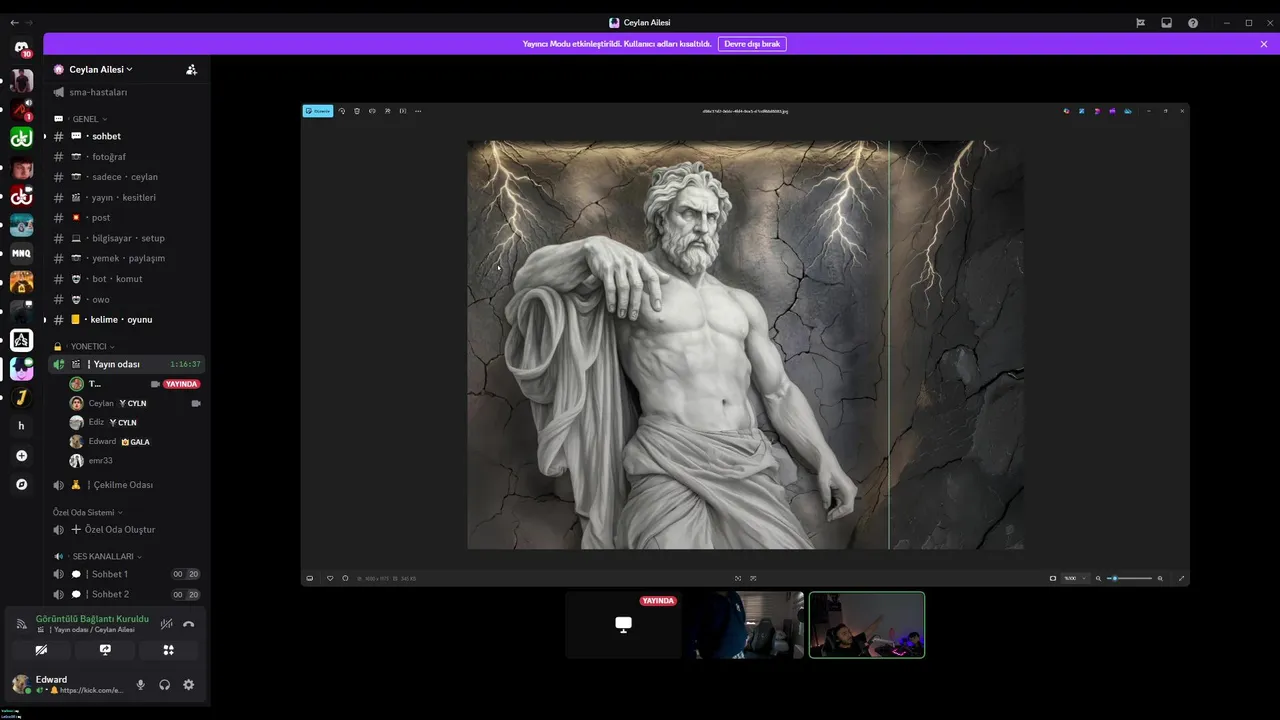Open the bilgisayar · setup channel
Screen dimensions: 1280x720
point(129,238)
